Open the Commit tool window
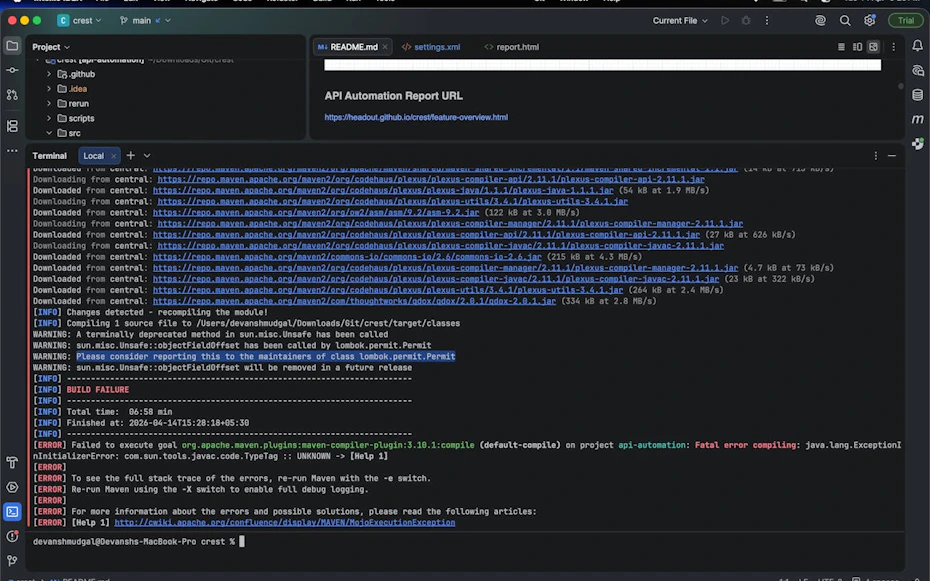Image resolution: width=930 pixels, height=581 pixels. coord(12,70)
